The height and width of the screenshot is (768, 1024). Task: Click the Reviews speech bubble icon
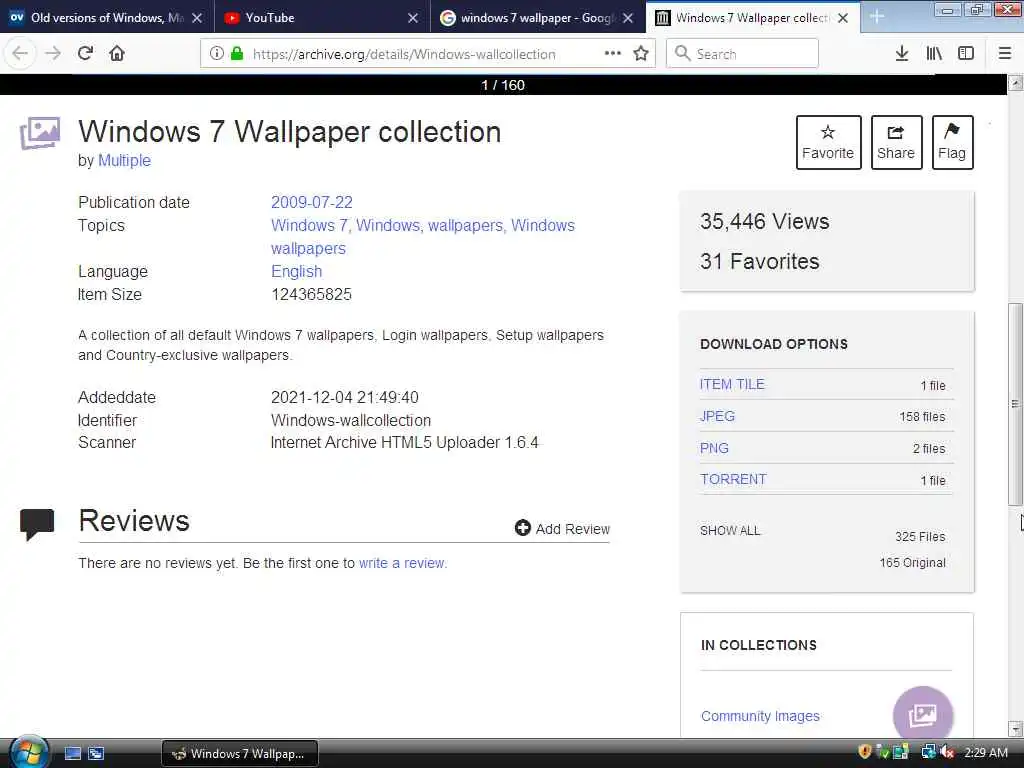click(37, 524)
